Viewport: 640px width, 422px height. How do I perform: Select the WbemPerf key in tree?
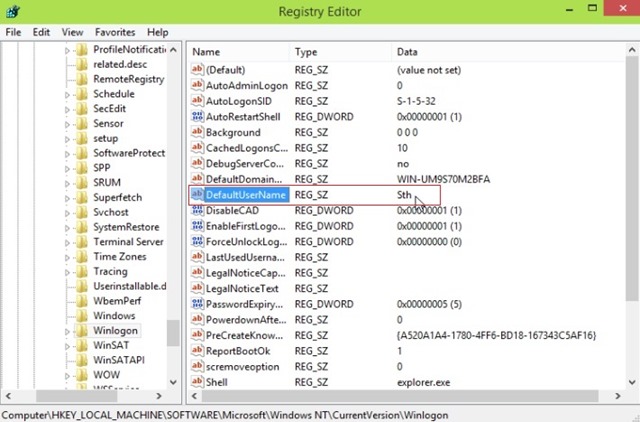117,301
